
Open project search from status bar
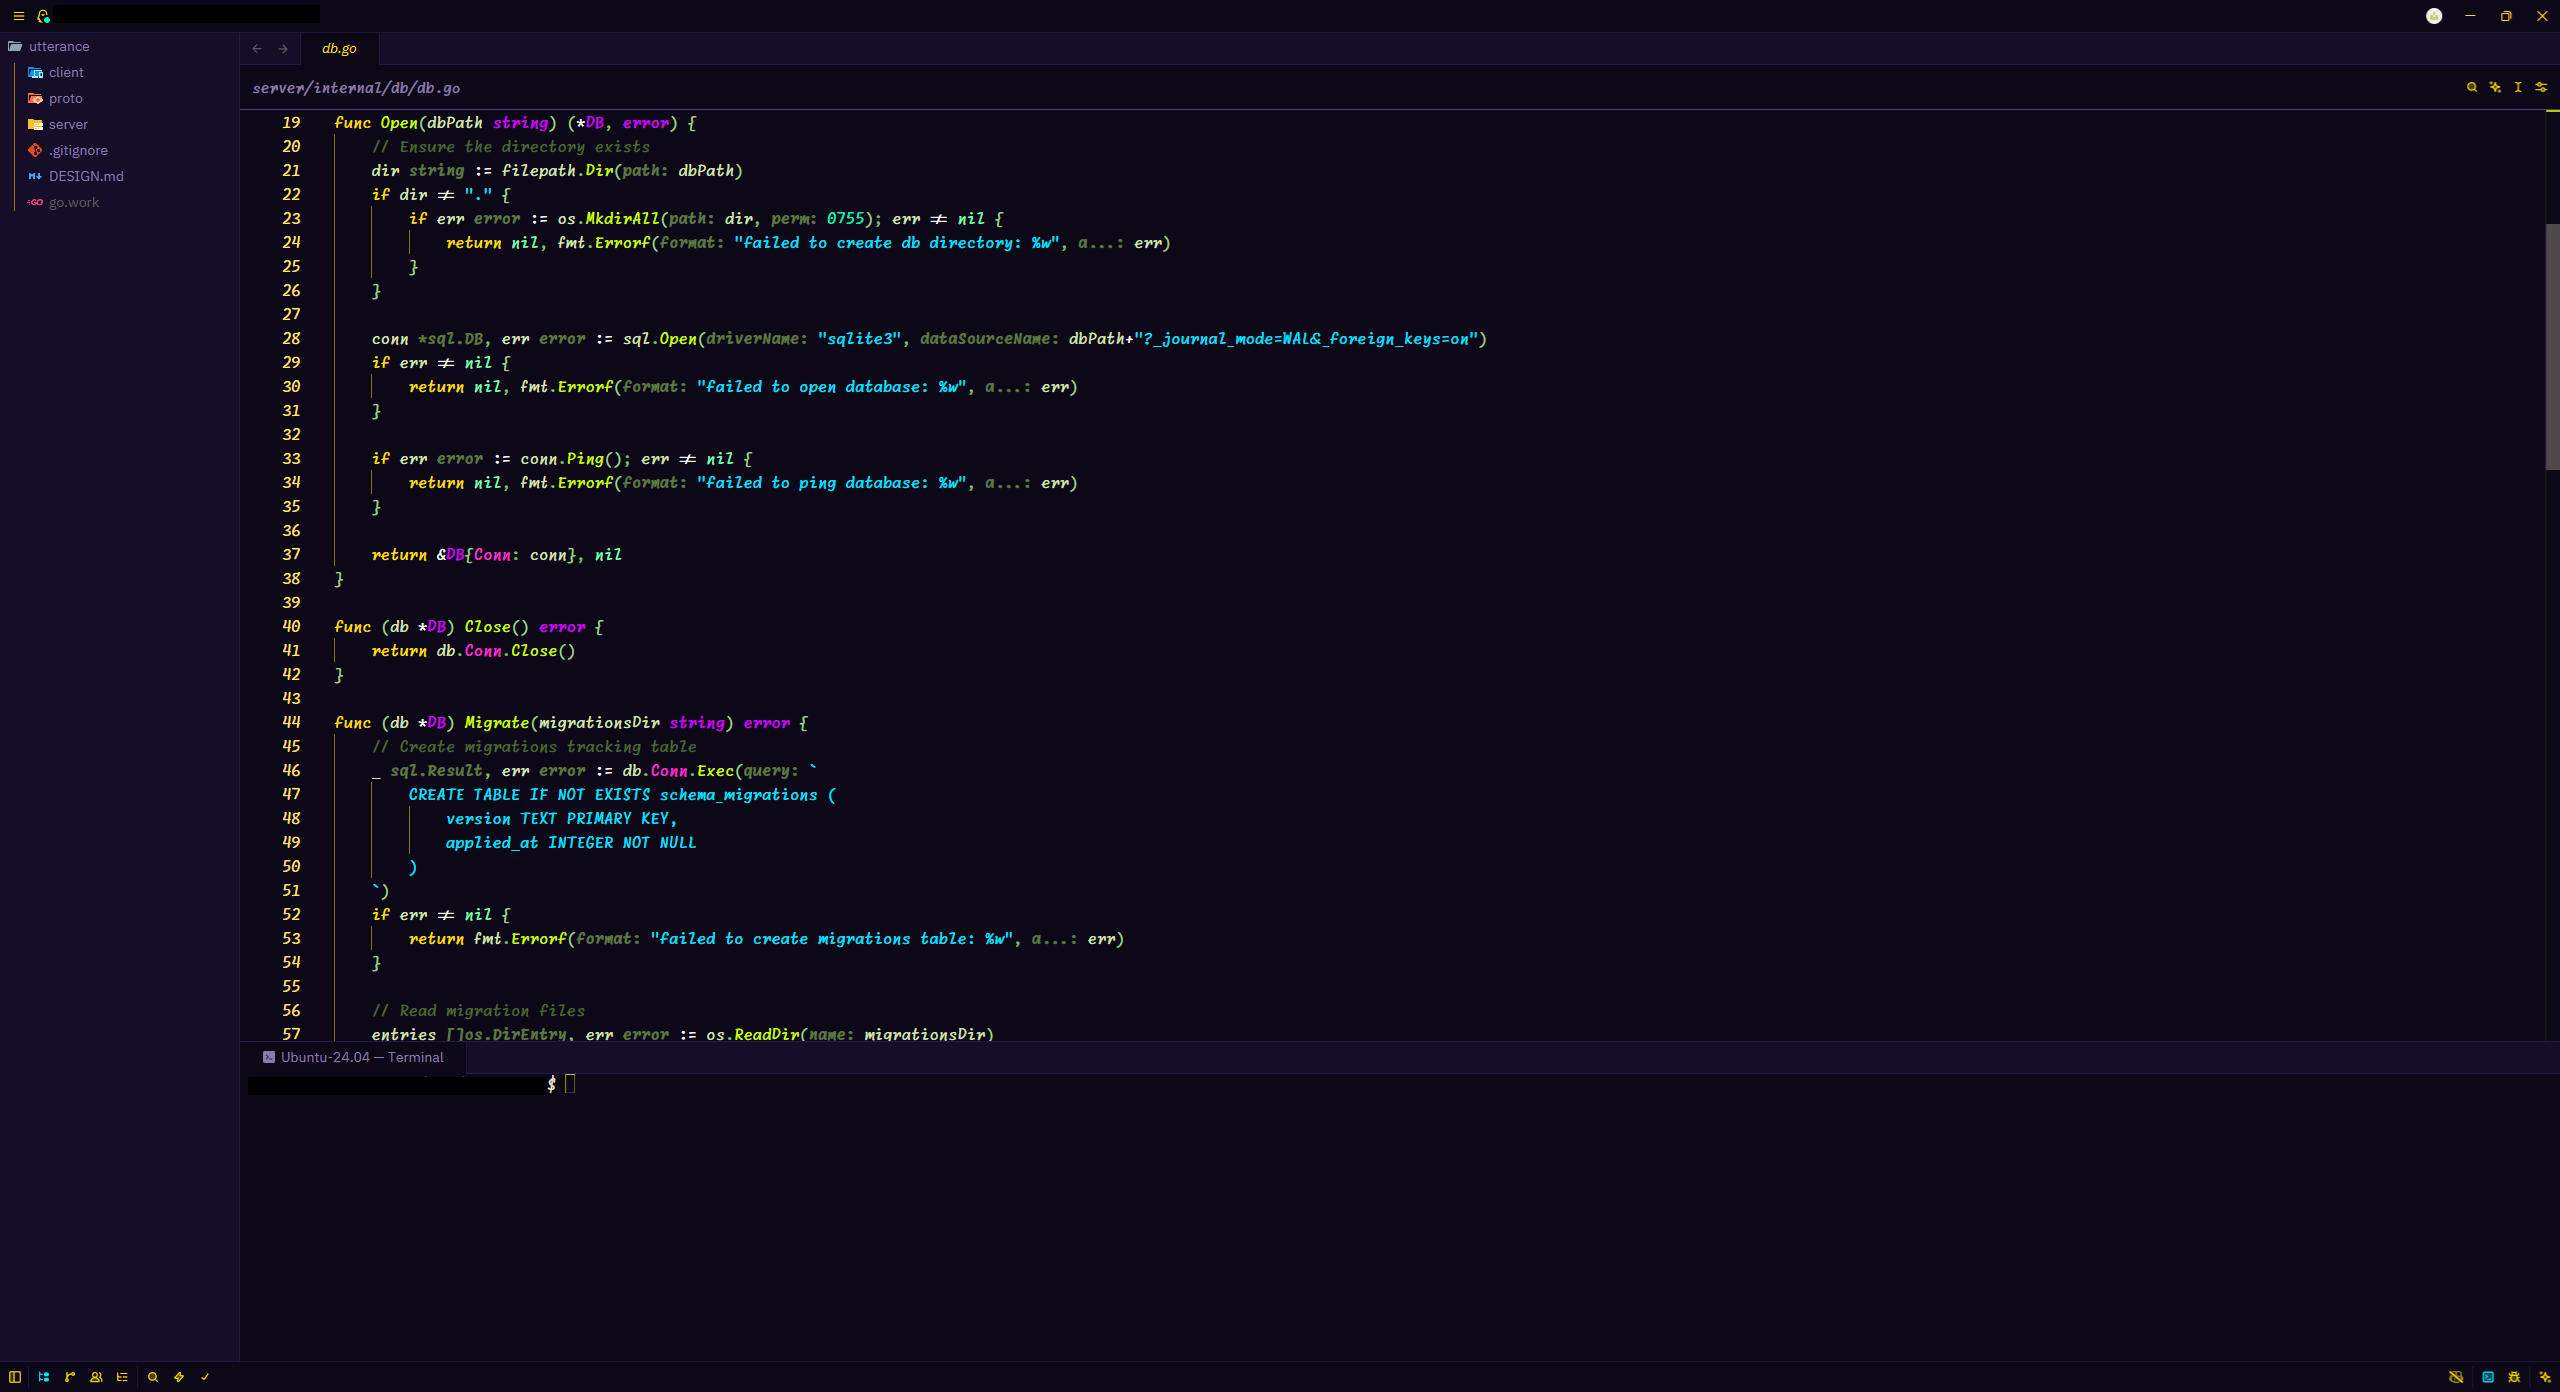tap(153, 1377)
